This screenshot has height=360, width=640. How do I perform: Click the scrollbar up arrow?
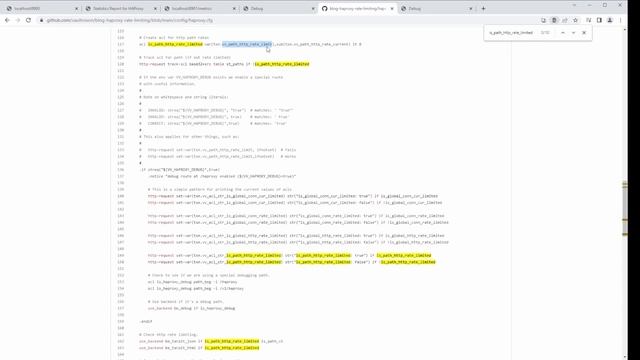point(624,30)
